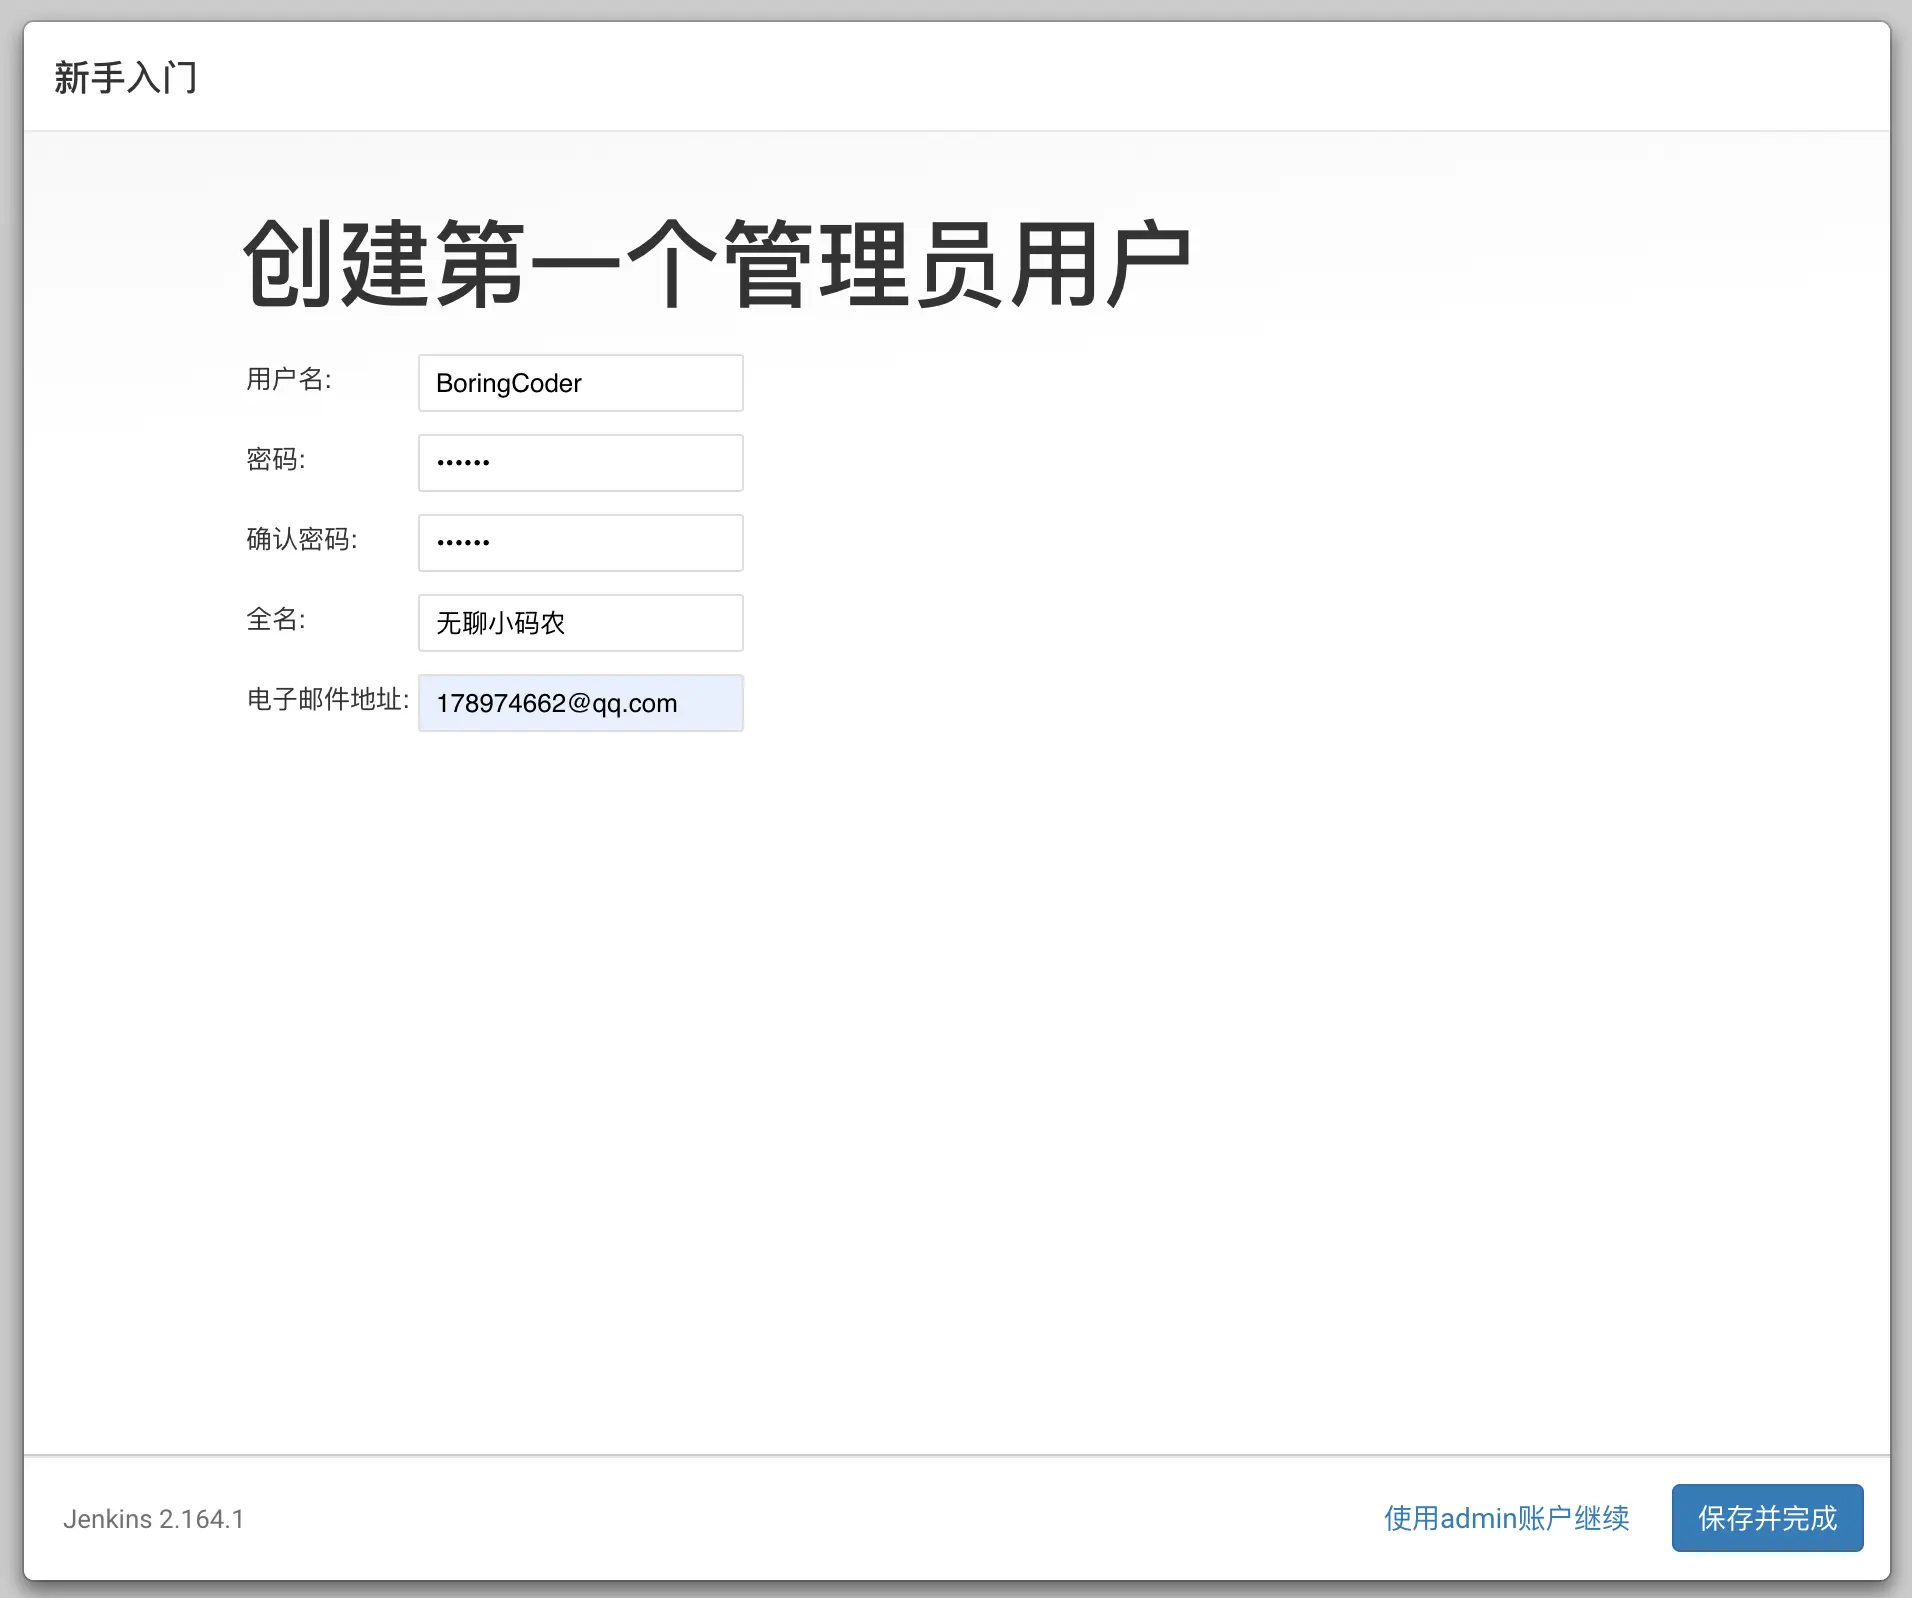Select the 密码 password field
The height and width of the screenshot is (1598, 1912).
[580, 463]
